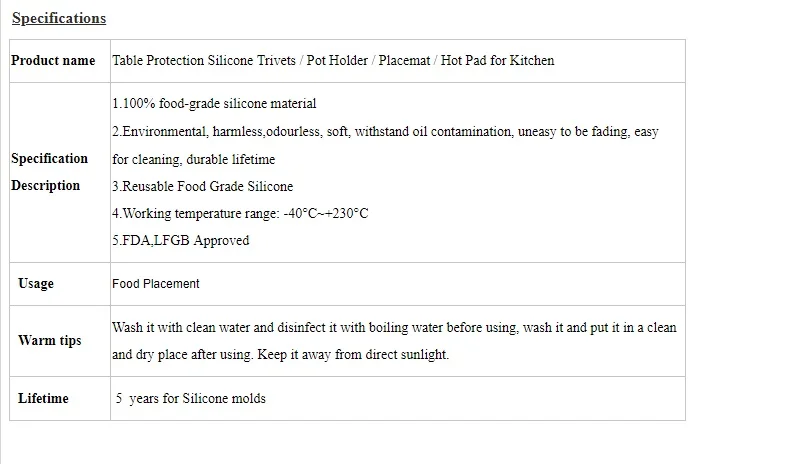Select the Reusable Food Grade Silicone line
800x464 pixels.
203,186
